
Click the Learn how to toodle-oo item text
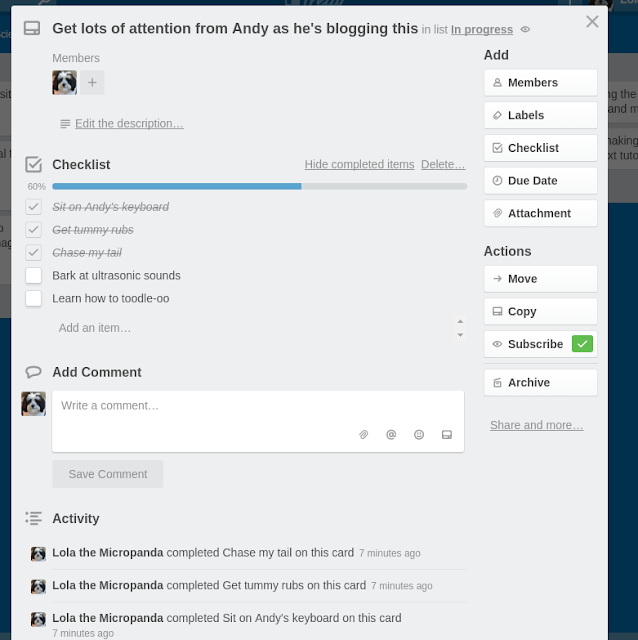click(111, 298)
